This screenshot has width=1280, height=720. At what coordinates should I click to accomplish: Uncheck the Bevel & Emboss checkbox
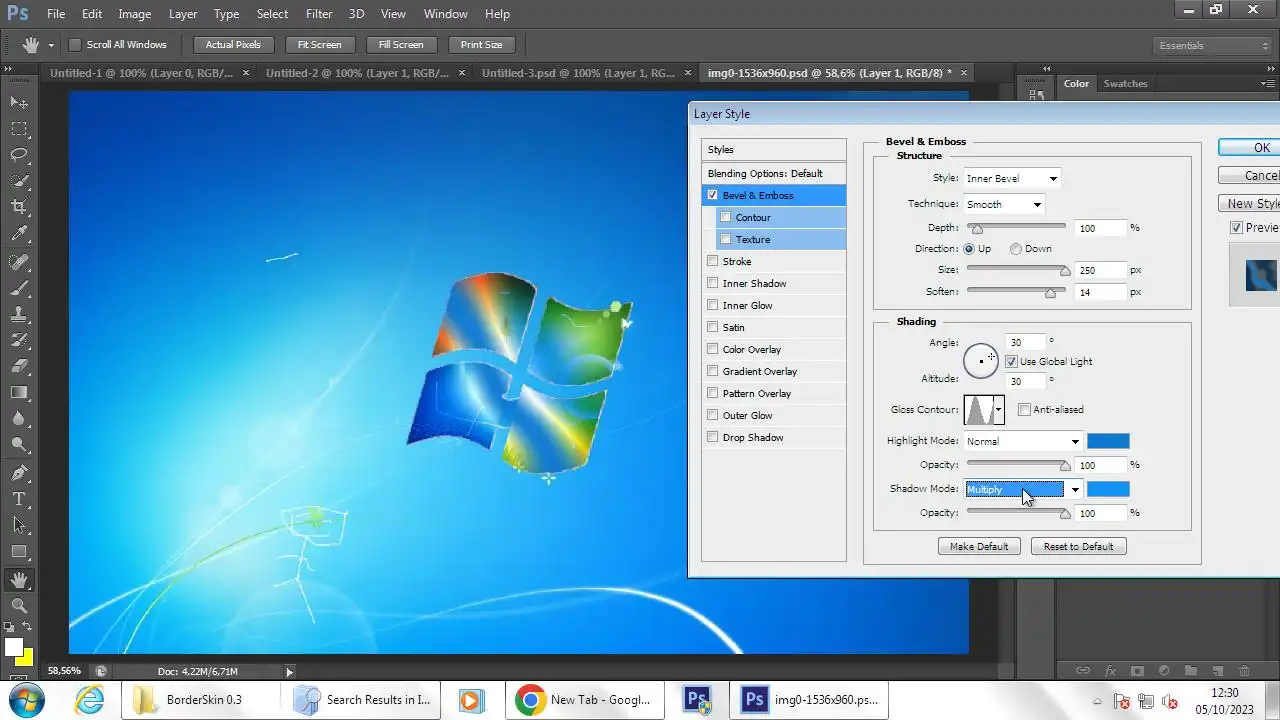712,195
